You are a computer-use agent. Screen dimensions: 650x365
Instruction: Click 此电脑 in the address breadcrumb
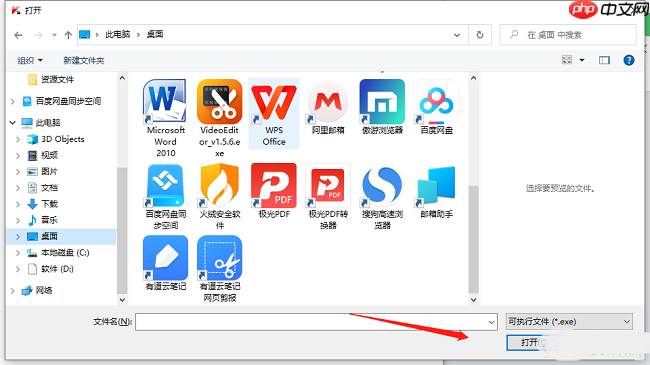coord(117,34)
